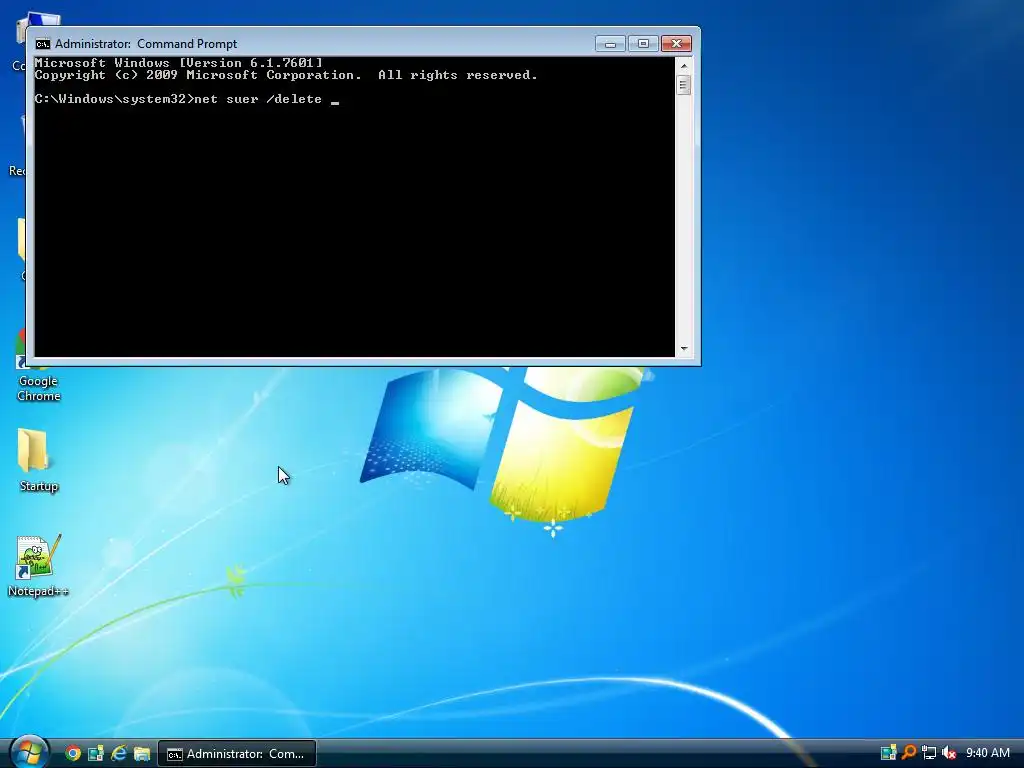
Task: Click the Command Prompt scrollbar up arrow
Action: [684, 65]
